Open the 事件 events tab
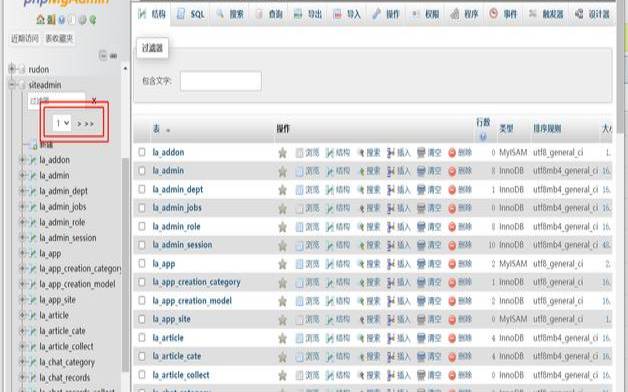628x392 pixels. point(503,14)
